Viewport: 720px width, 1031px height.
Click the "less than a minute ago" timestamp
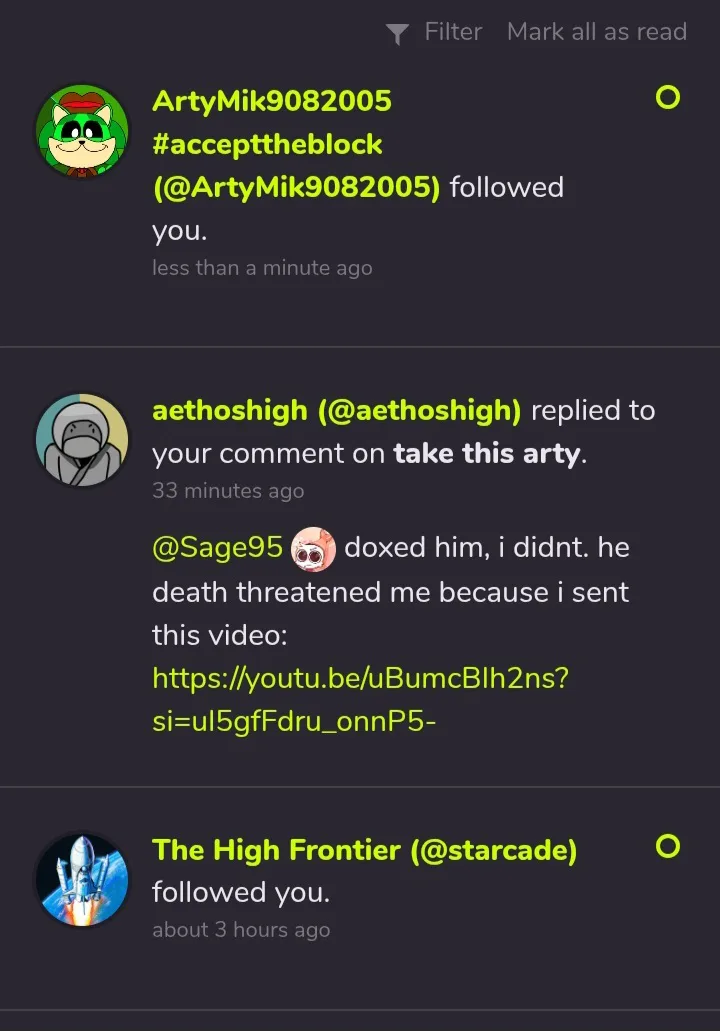[262, 268]
